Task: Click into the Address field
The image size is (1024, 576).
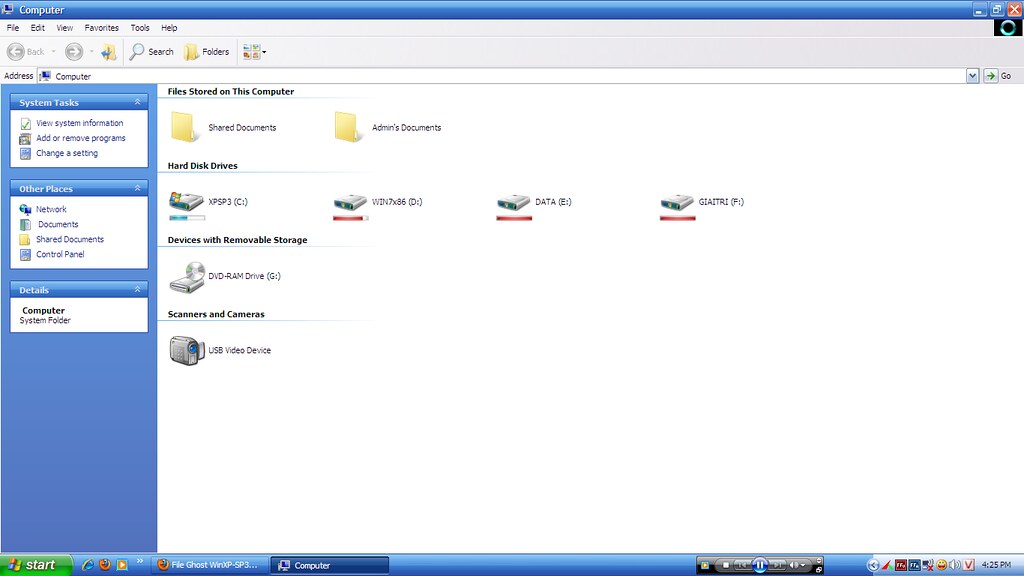Action: pos(502,76)
